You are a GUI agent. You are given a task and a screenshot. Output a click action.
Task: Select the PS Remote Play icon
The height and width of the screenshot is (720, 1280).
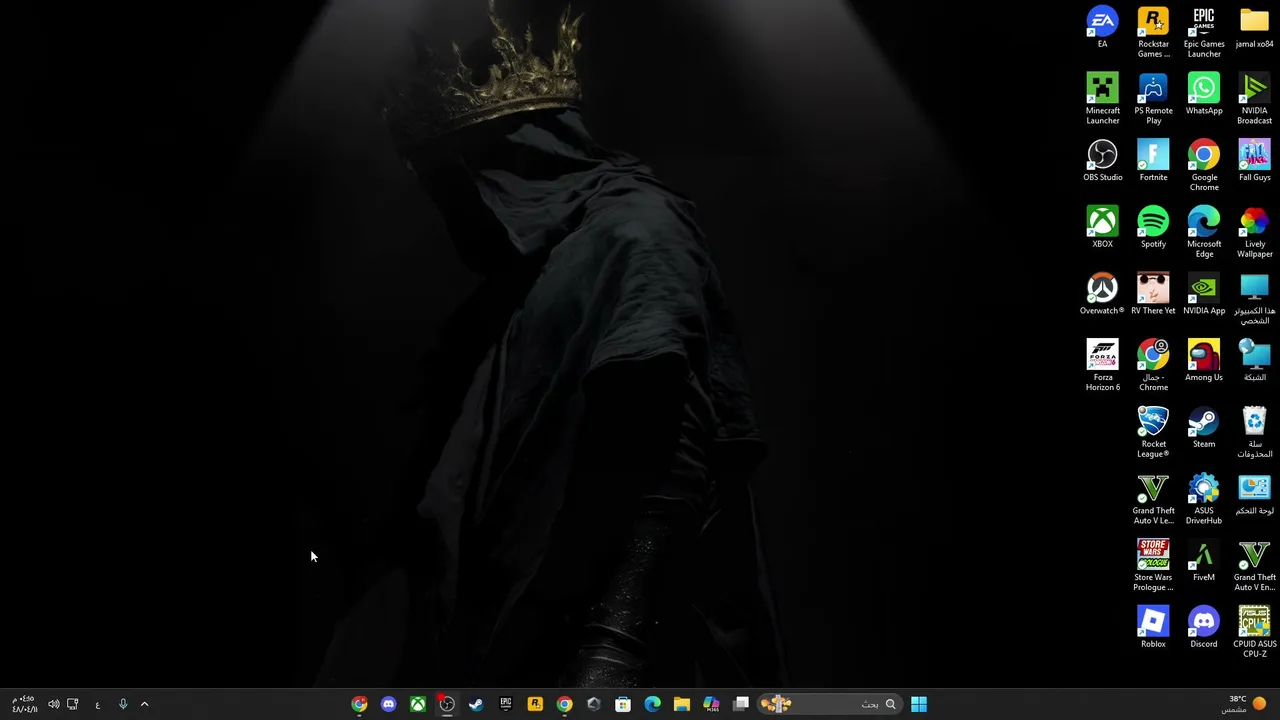[1153, 99]
